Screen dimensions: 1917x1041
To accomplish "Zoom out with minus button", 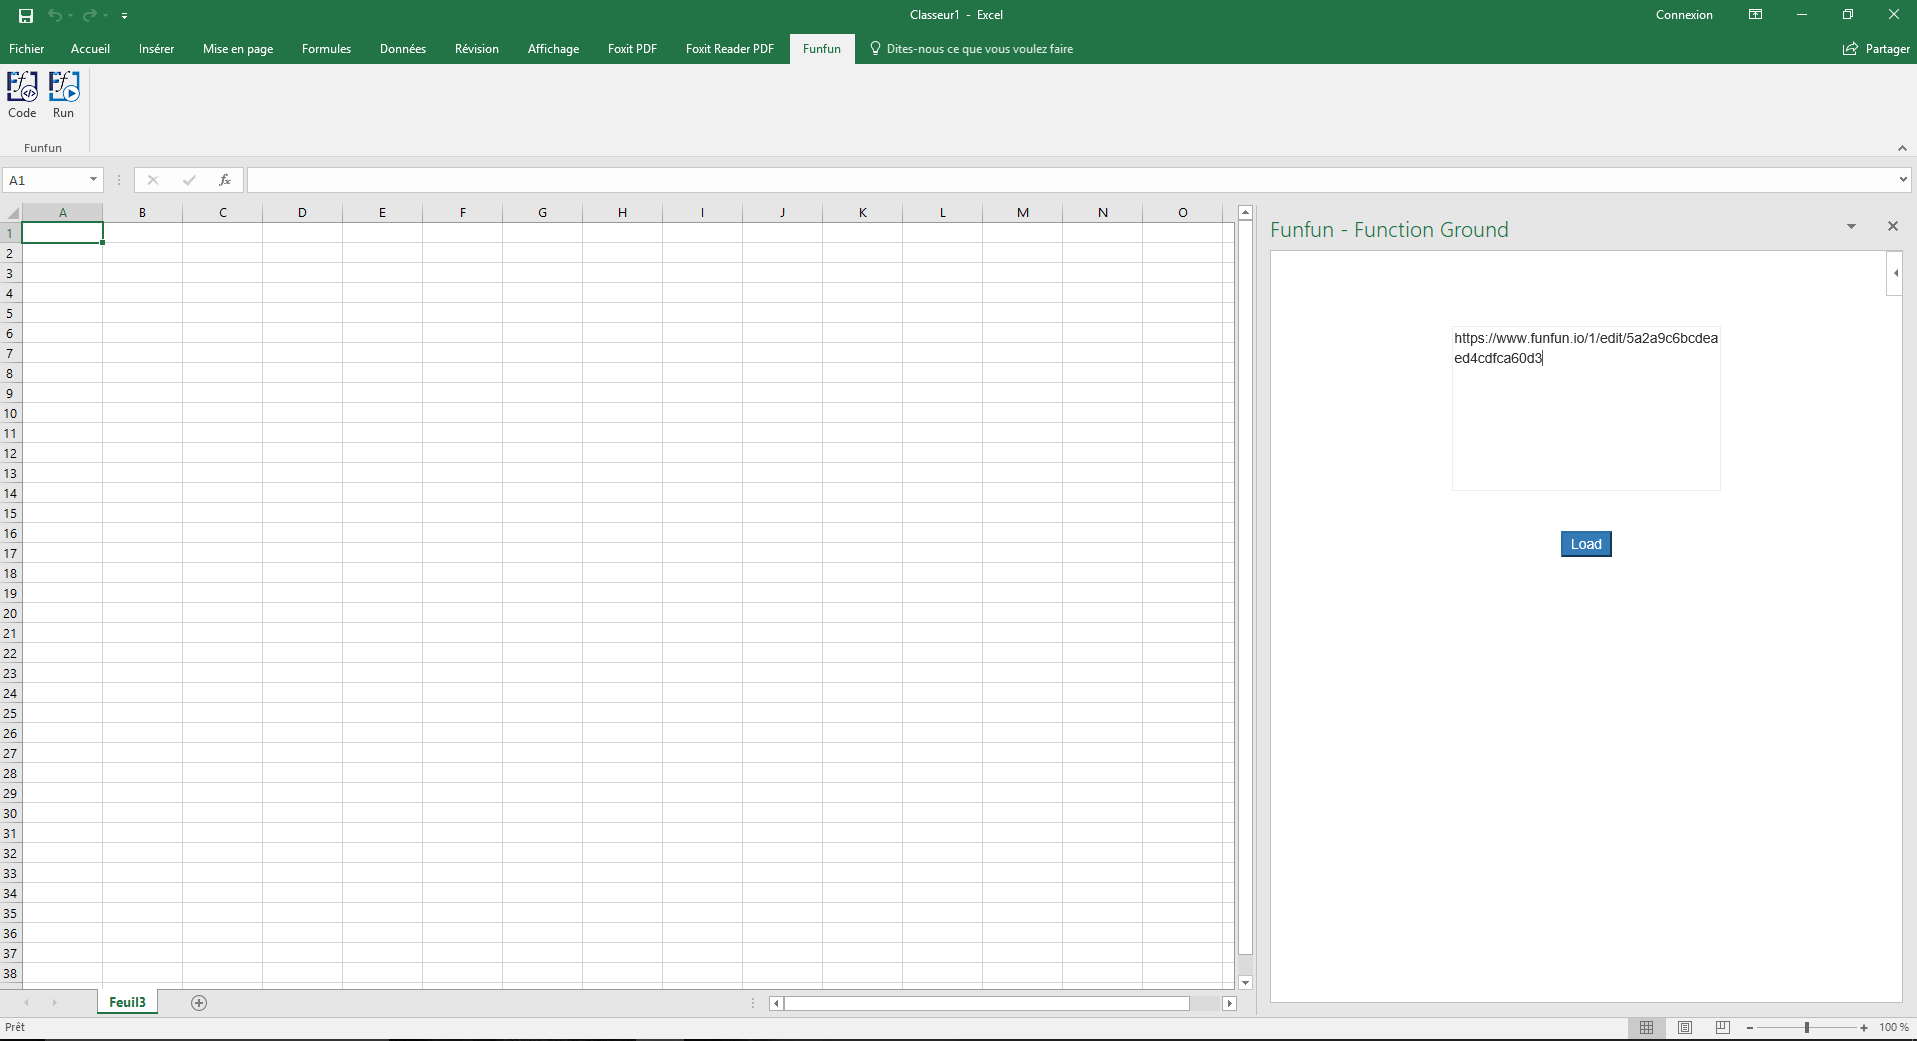I will coord(1750,1028).
